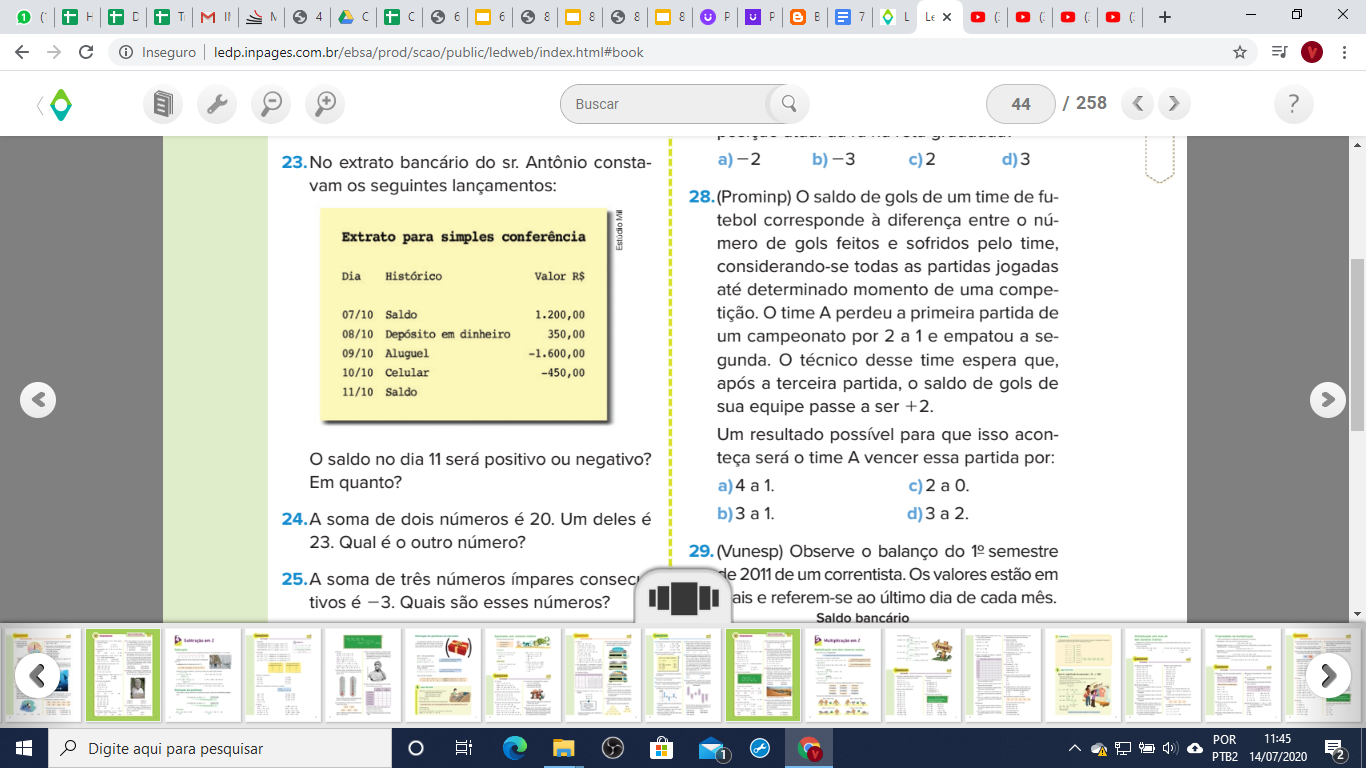Open a new Chrome tab
The image size is (1366, 768).
[x=1164, y=17]
